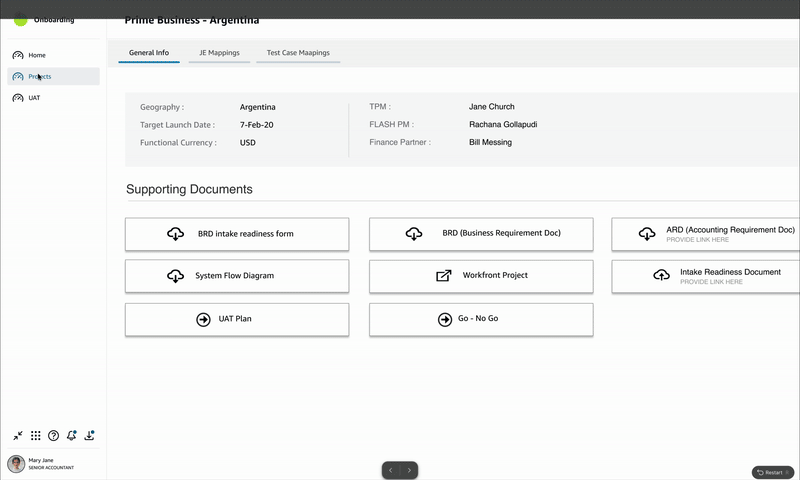
Task: Open the Test Case Maapings tab
Action: point(298,53)
